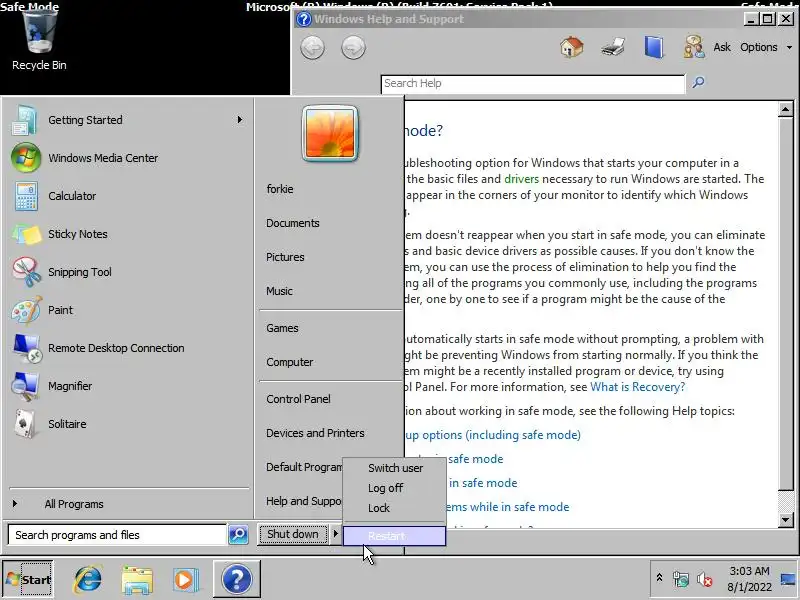This screenshot has height=600, width=800.
Task: Select Help and Support taskbar button
Action: pyautogui.click(x=237, y=579)
